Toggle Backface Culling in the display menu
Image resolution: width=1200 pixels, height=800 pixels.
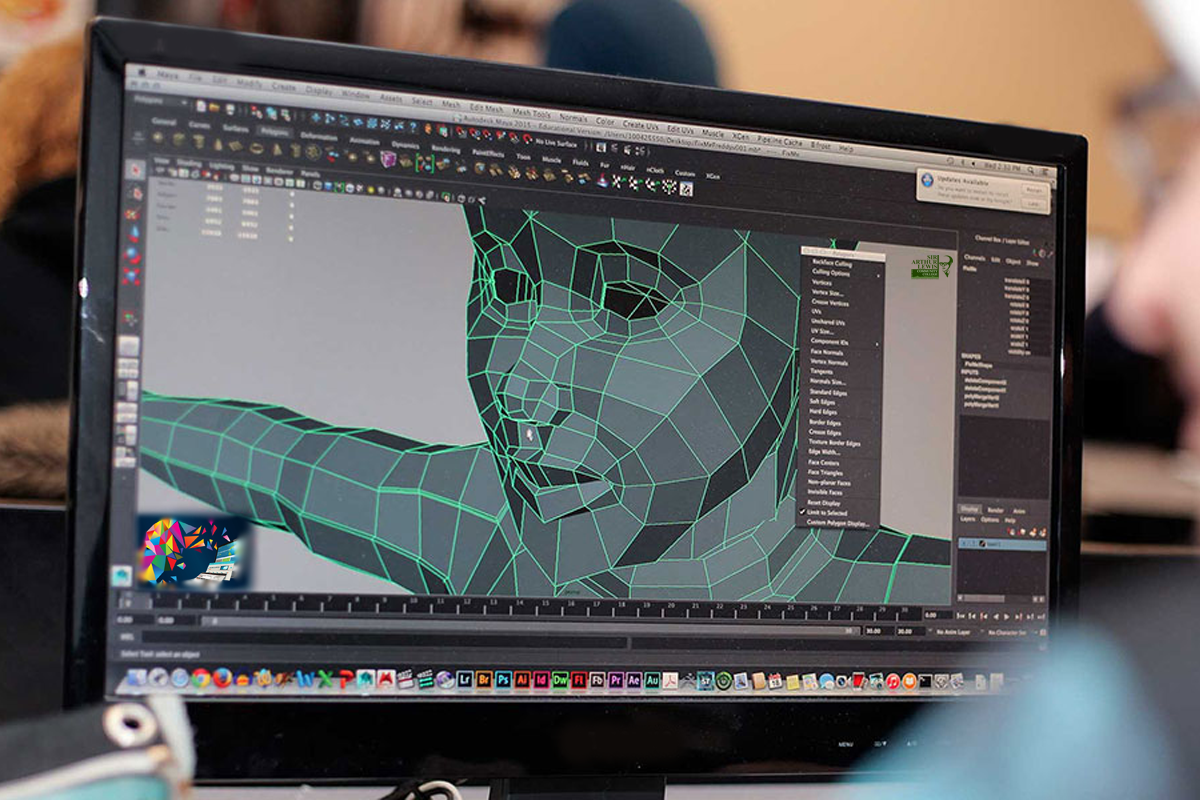pos(831,262)
